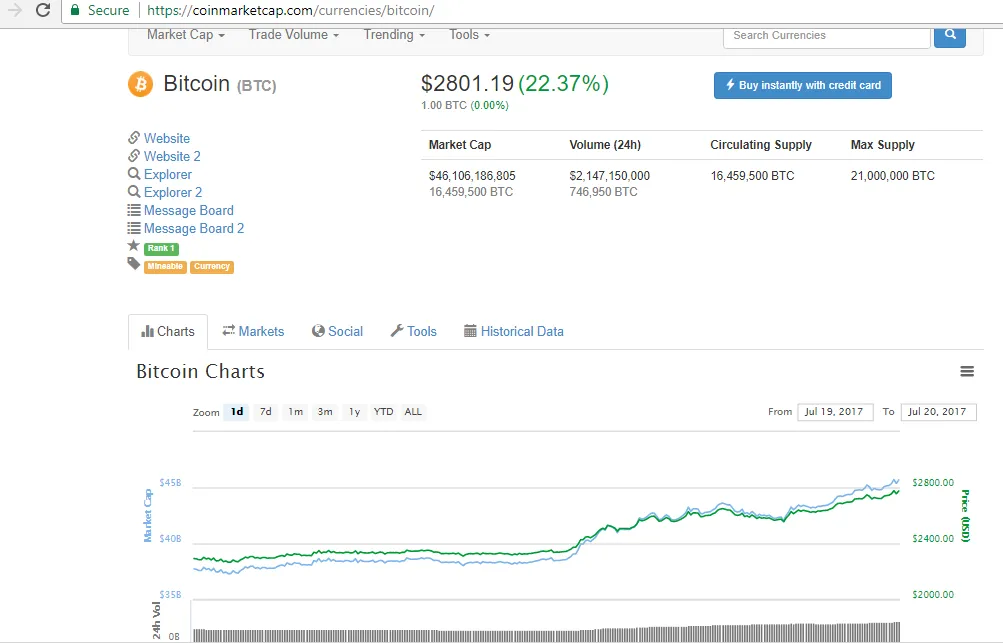The height and width of the screenshot is (643, 1003).
Task: Set chart zoom to ALL
Action: 413,411
